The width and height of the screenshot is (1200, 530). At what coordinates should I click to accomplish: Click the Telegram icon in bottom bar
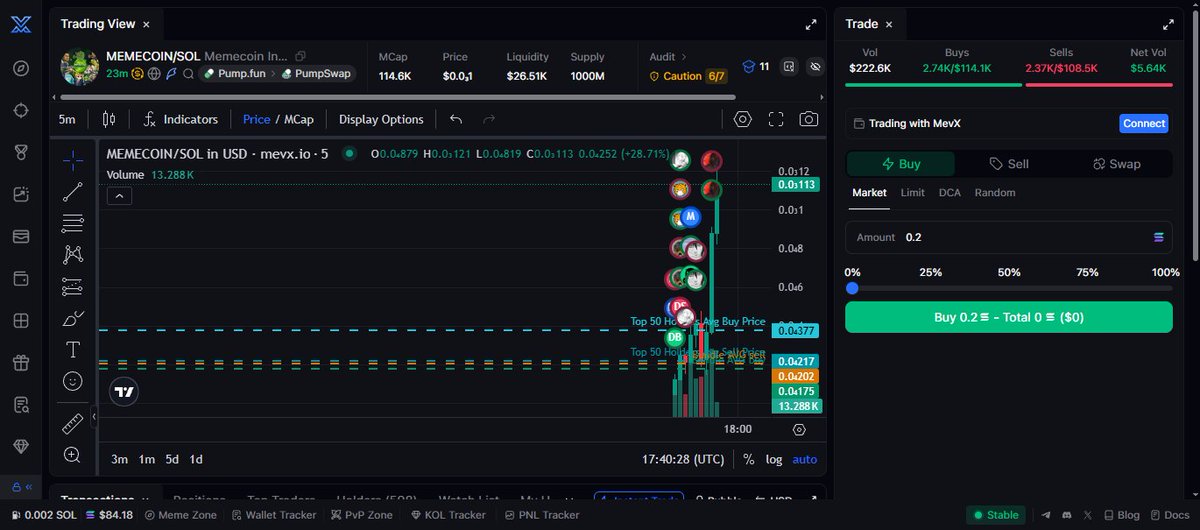(x=1046, y=515)
